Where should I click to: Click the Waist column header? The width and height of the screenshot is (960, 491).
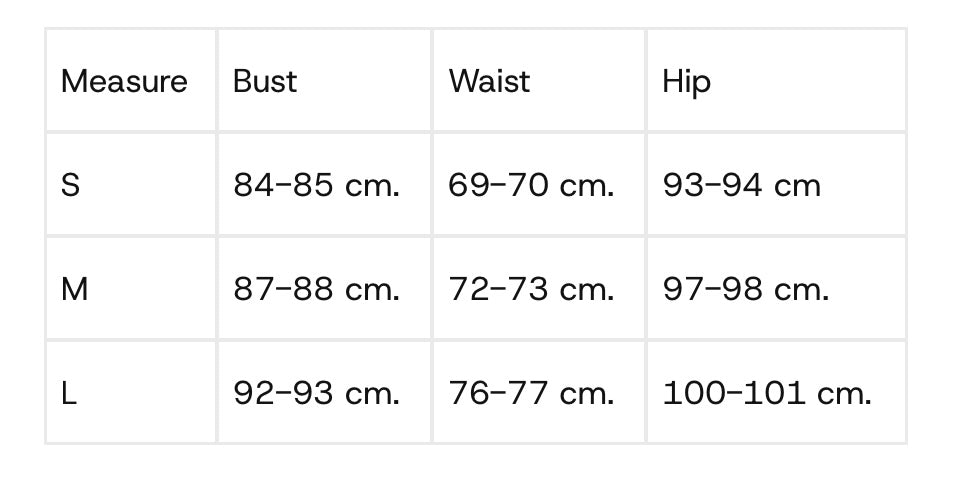pos(489,81)
